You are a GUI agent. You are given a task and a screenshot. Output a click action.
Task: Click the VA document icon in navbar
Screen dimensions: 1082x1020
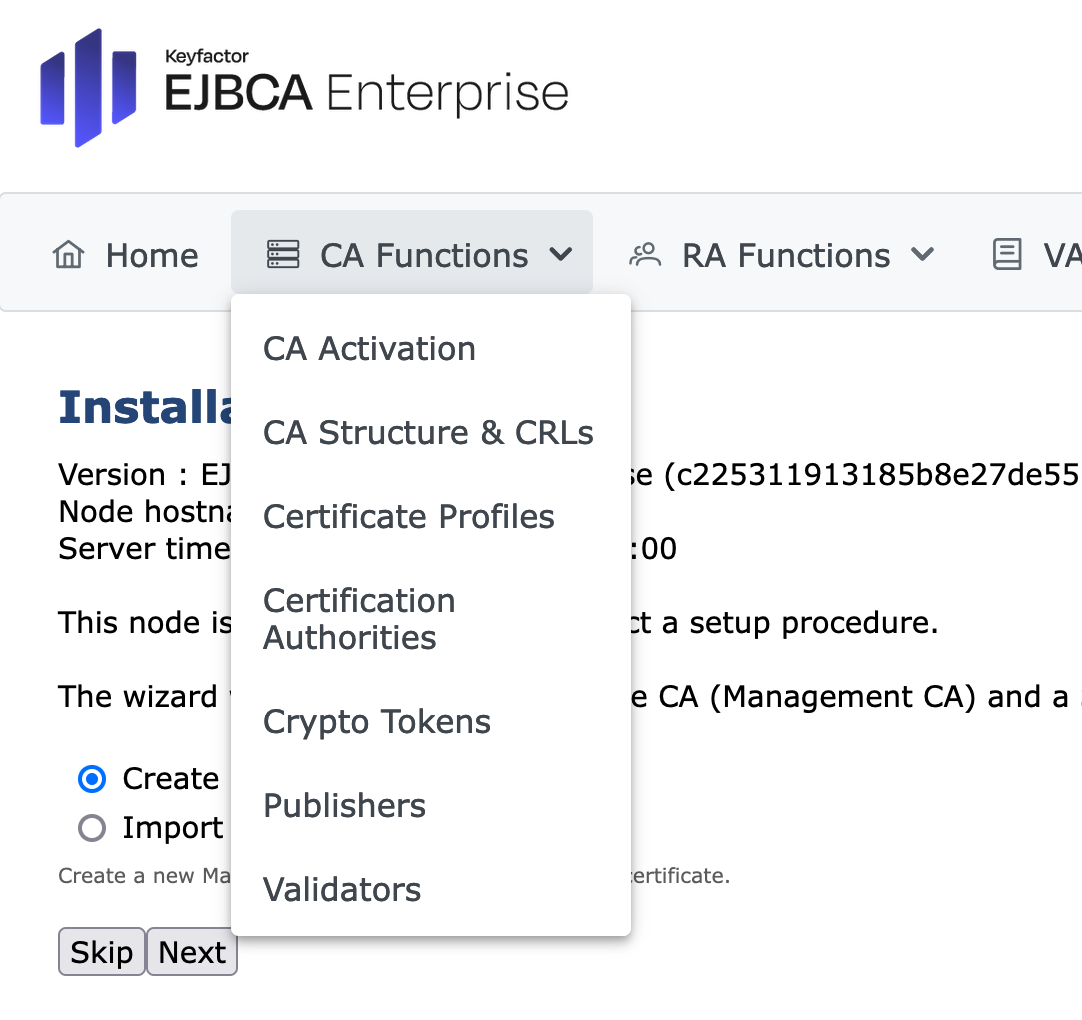1006,255
